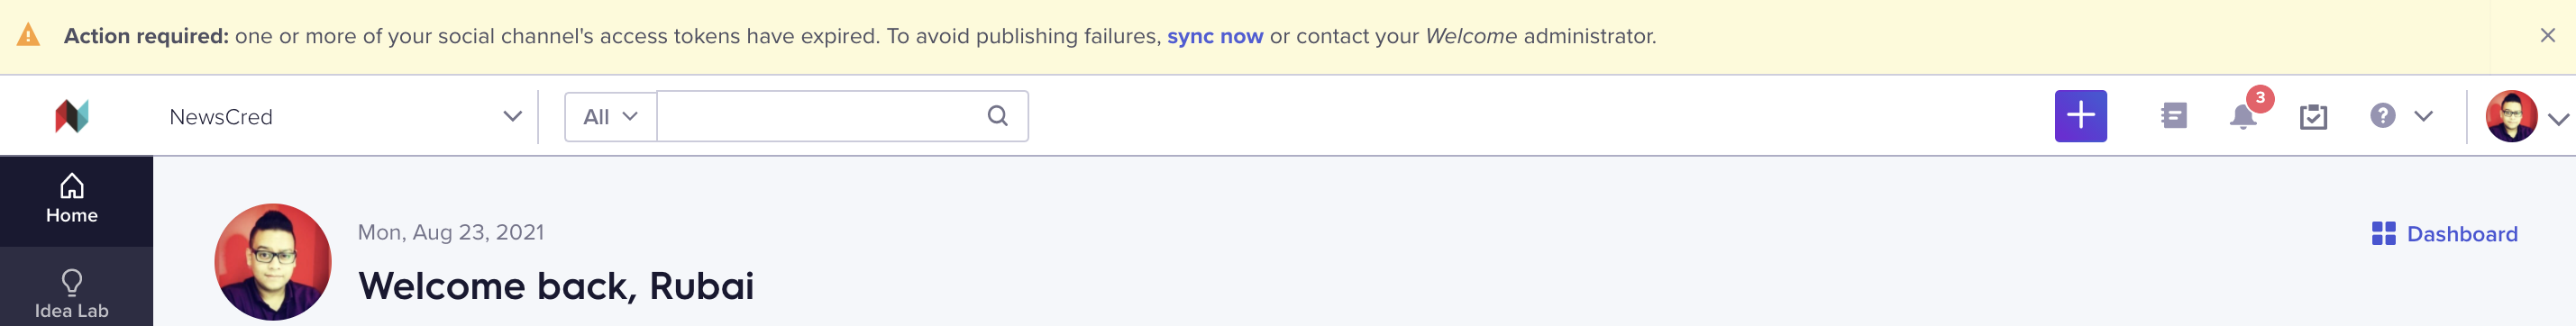Go to Home in the sidebar
Image resolution: width=2576 pixels, height=326 pixels.
[x=72, y=200]
